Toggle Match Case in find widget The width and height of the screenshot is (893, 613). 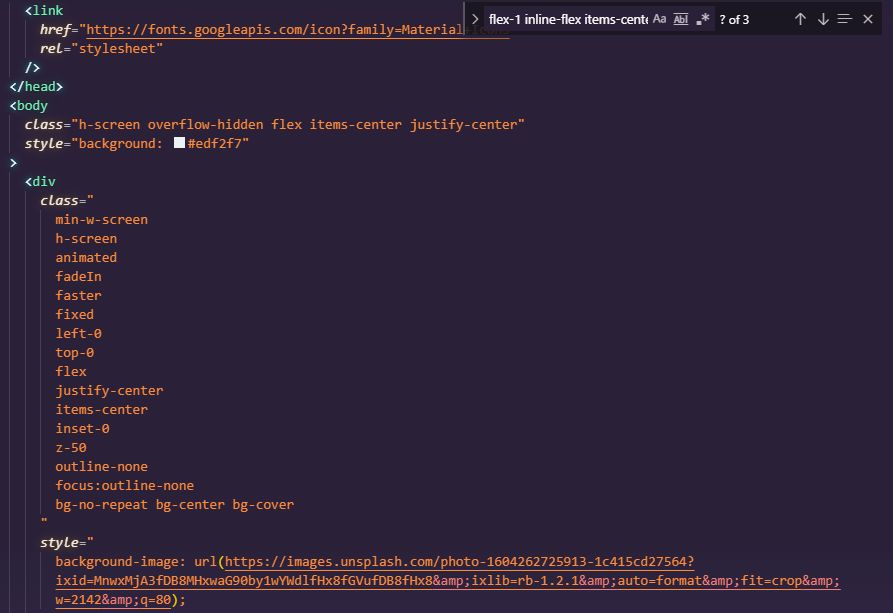pyautogui.click(x=659, y=19)
